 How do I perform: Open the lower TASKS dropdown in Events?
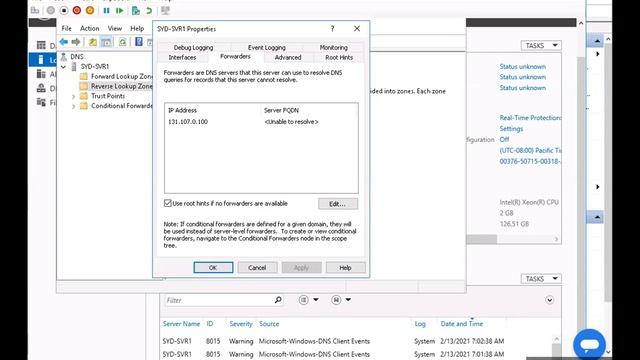coord(541,279)
